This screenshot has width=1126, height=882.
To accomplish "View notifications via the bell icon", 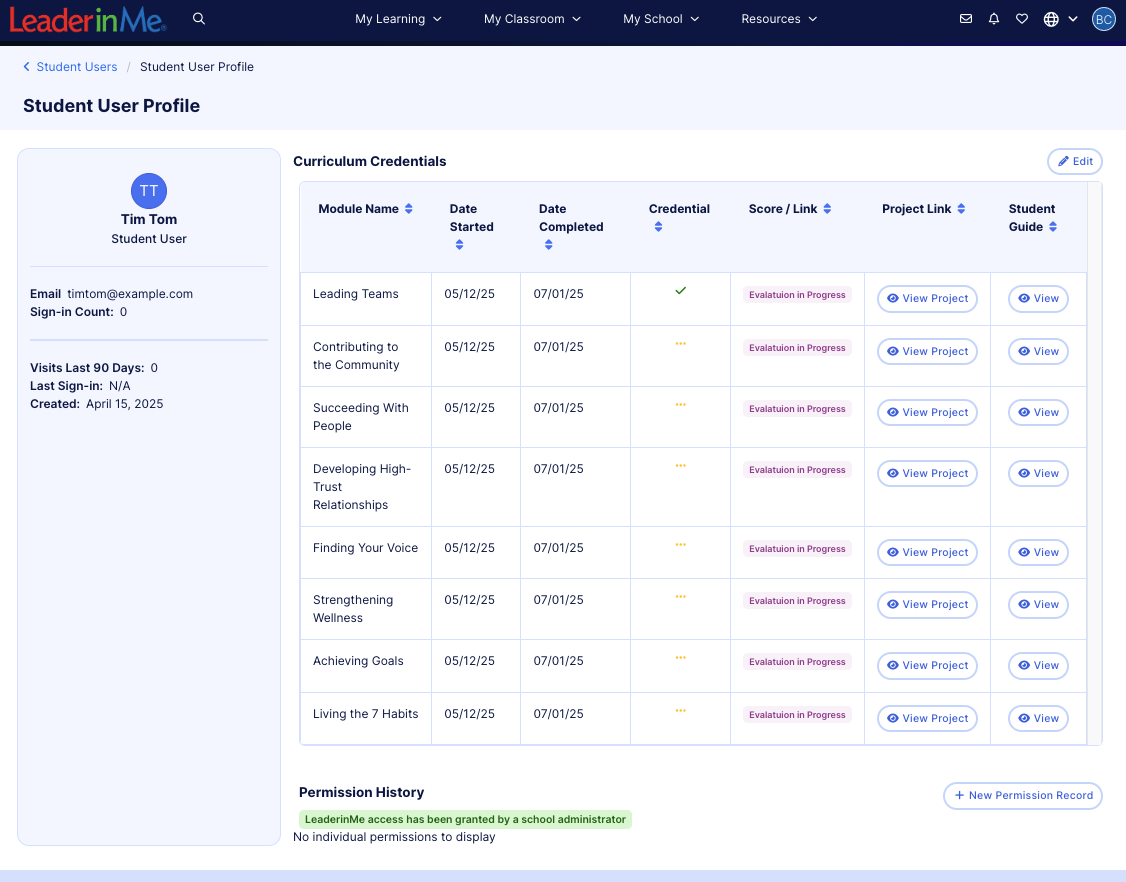I will pyautogui.click(x=993, y=18).
